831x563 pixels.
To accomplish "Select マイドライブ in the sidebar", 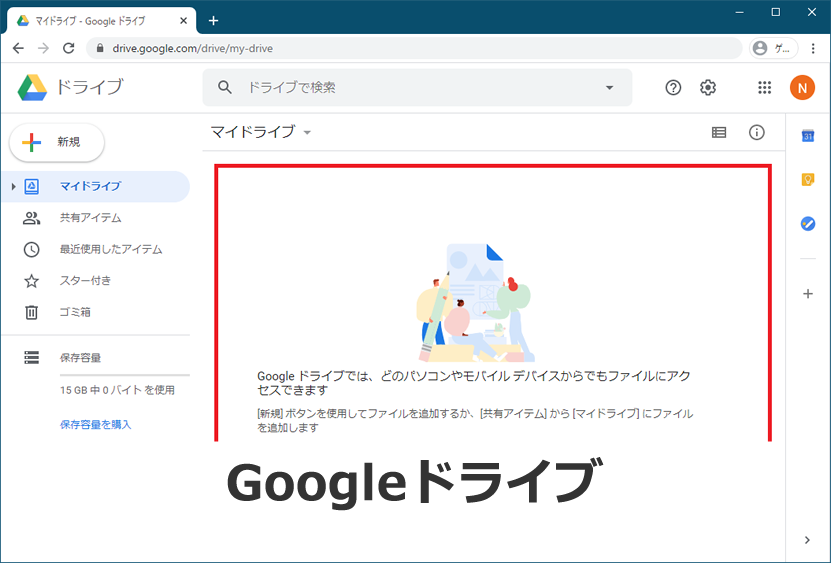I will coord(95,186).
